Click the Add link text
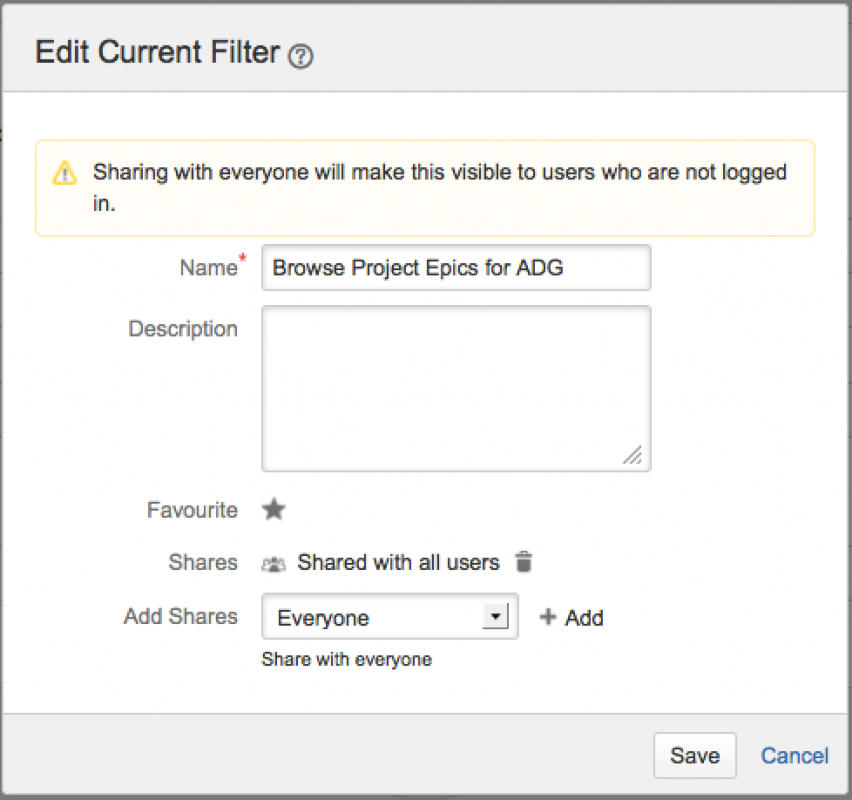This screenshot has width=852, height=800. tap(584, 618)
